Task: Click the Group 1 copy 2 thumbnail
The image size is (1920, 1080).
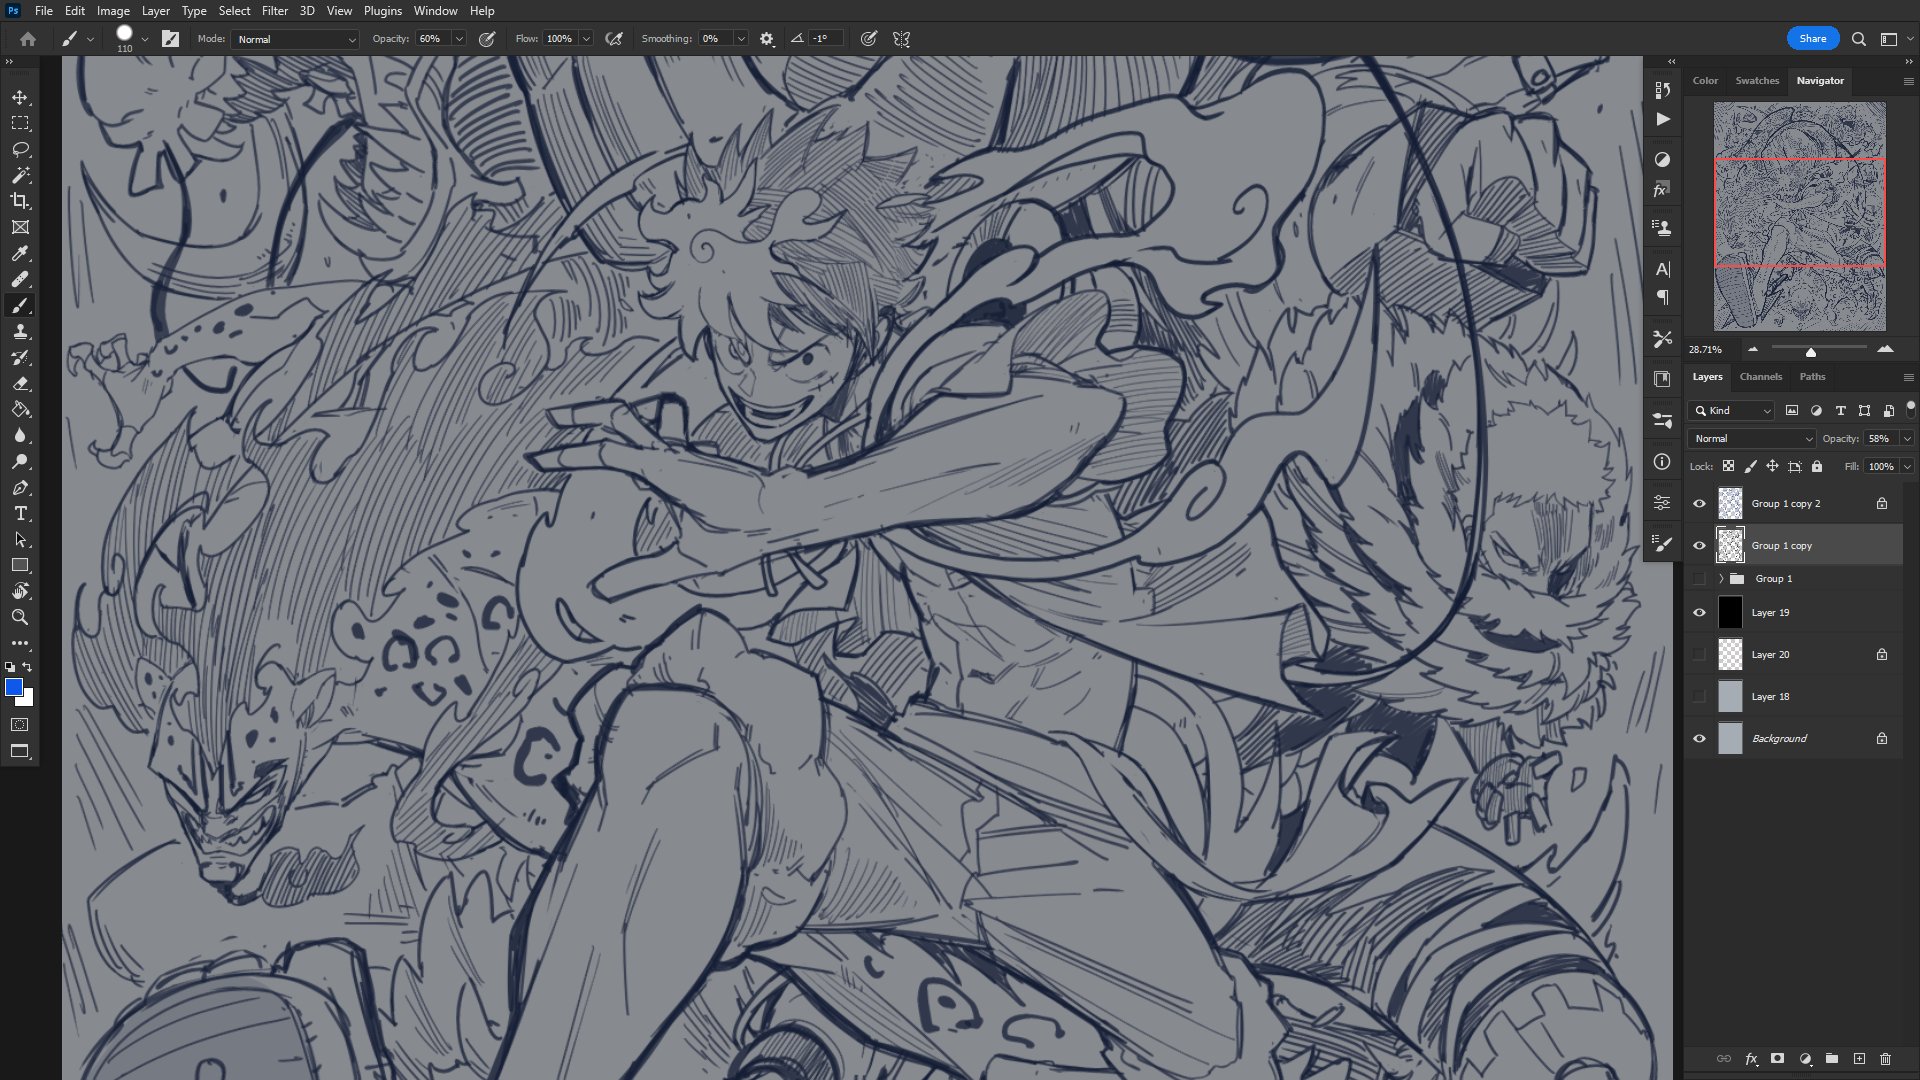Action: click(x=1730, y=504)
